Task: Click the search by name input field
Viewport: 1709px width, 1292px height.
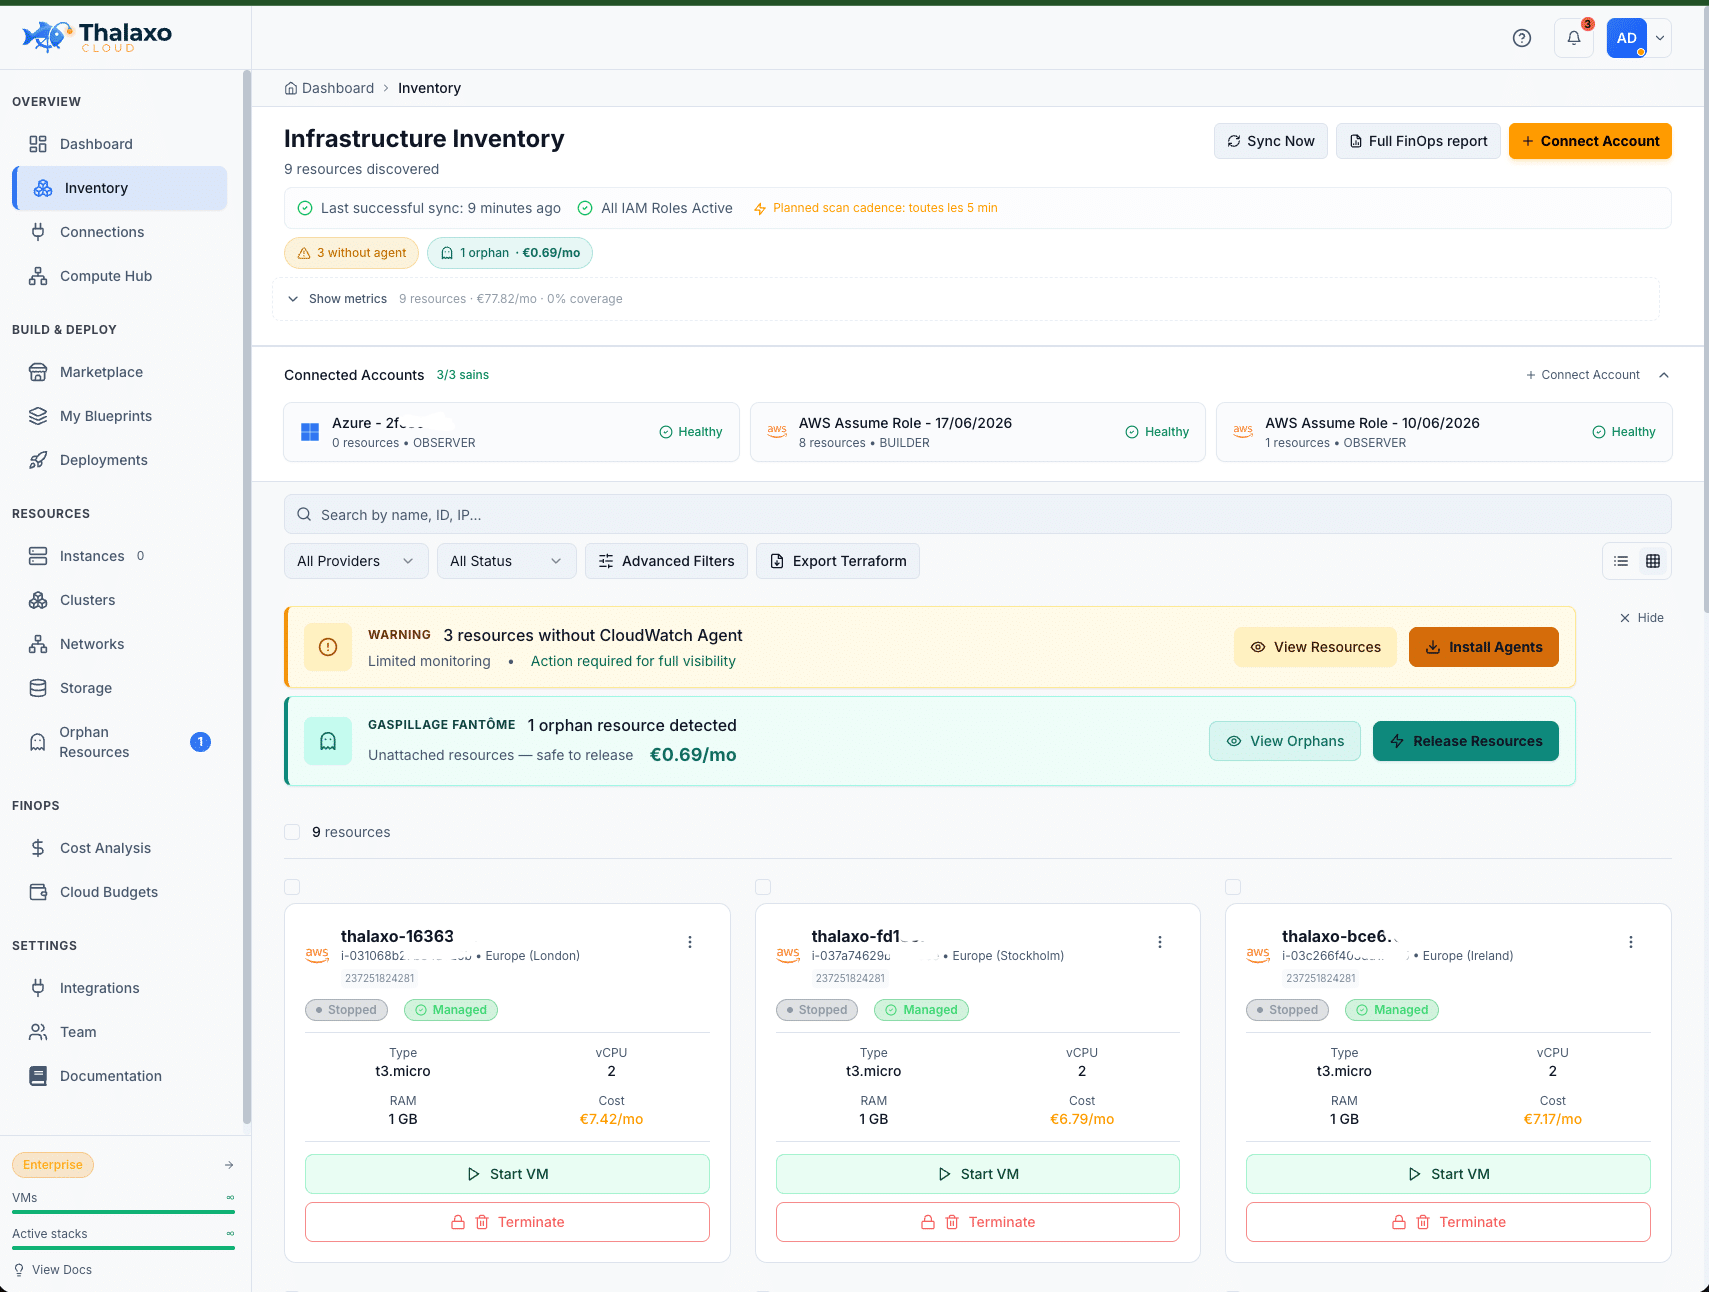Action: [978, 514]
